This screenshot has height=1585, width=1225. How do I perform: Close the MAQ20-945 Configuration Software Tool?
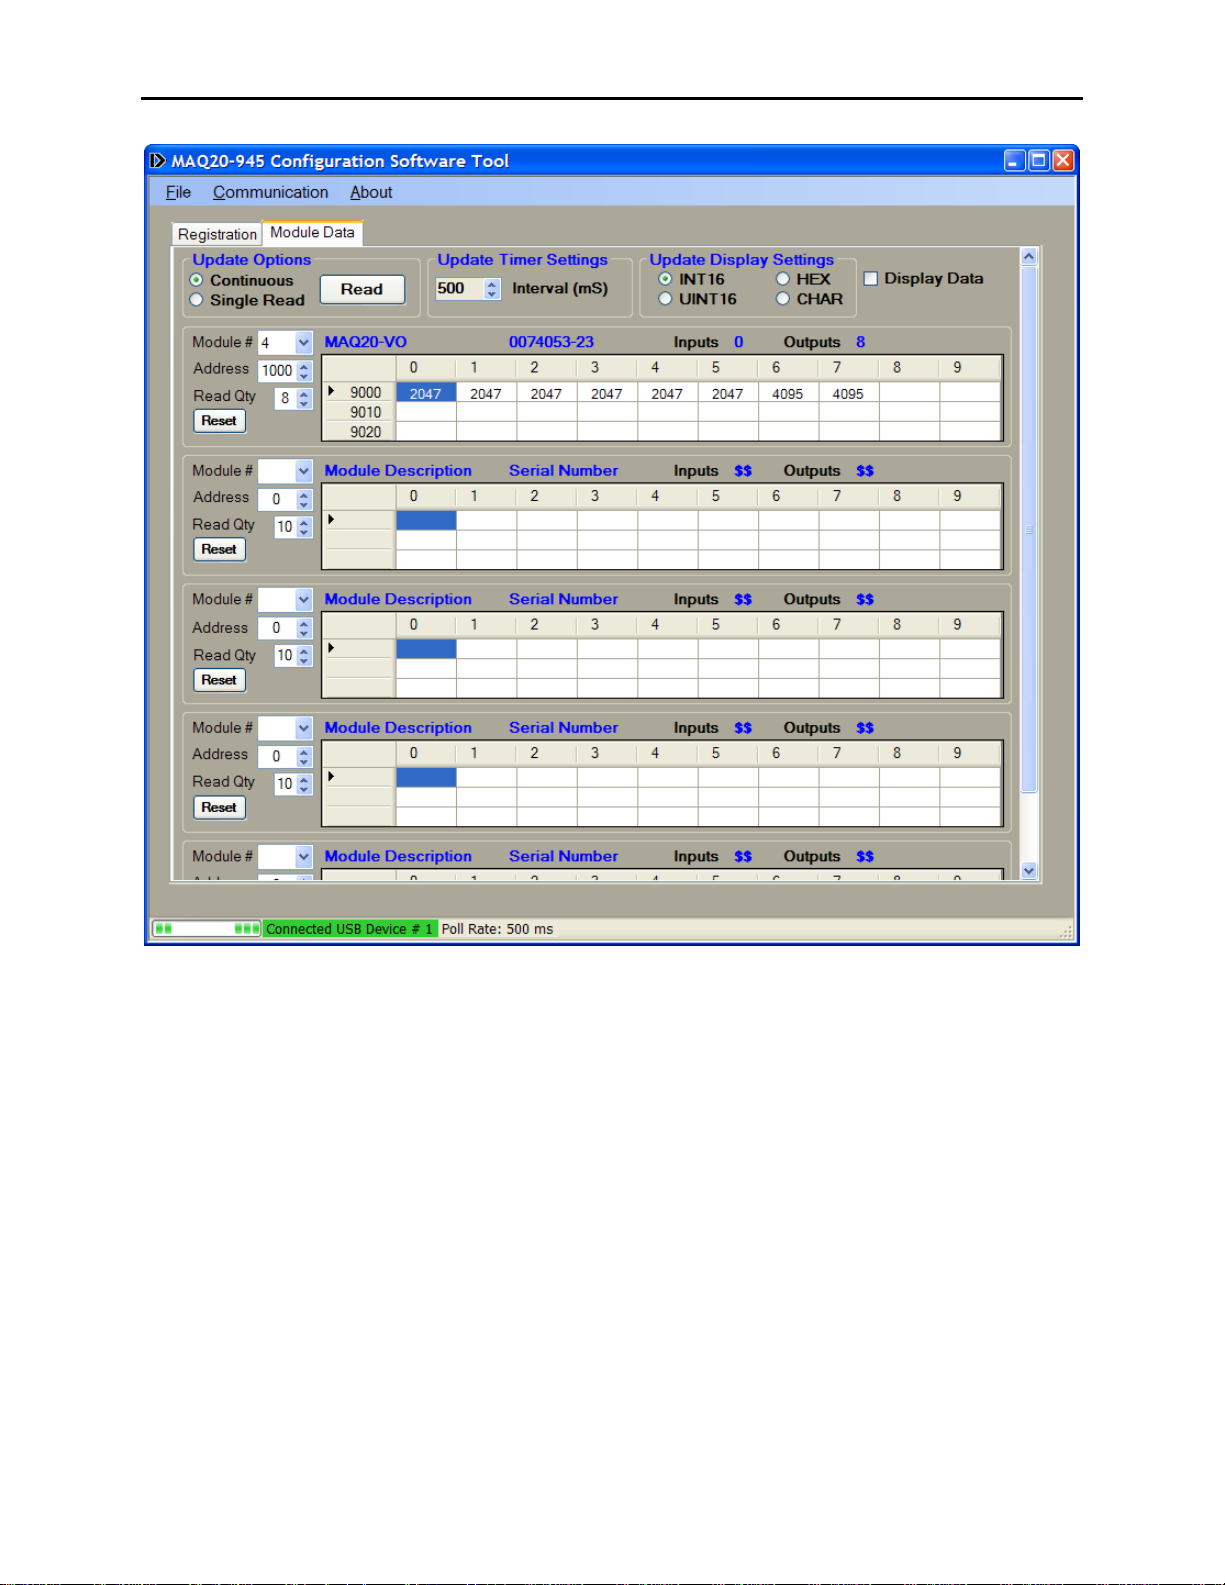[x=1063, y=160]
